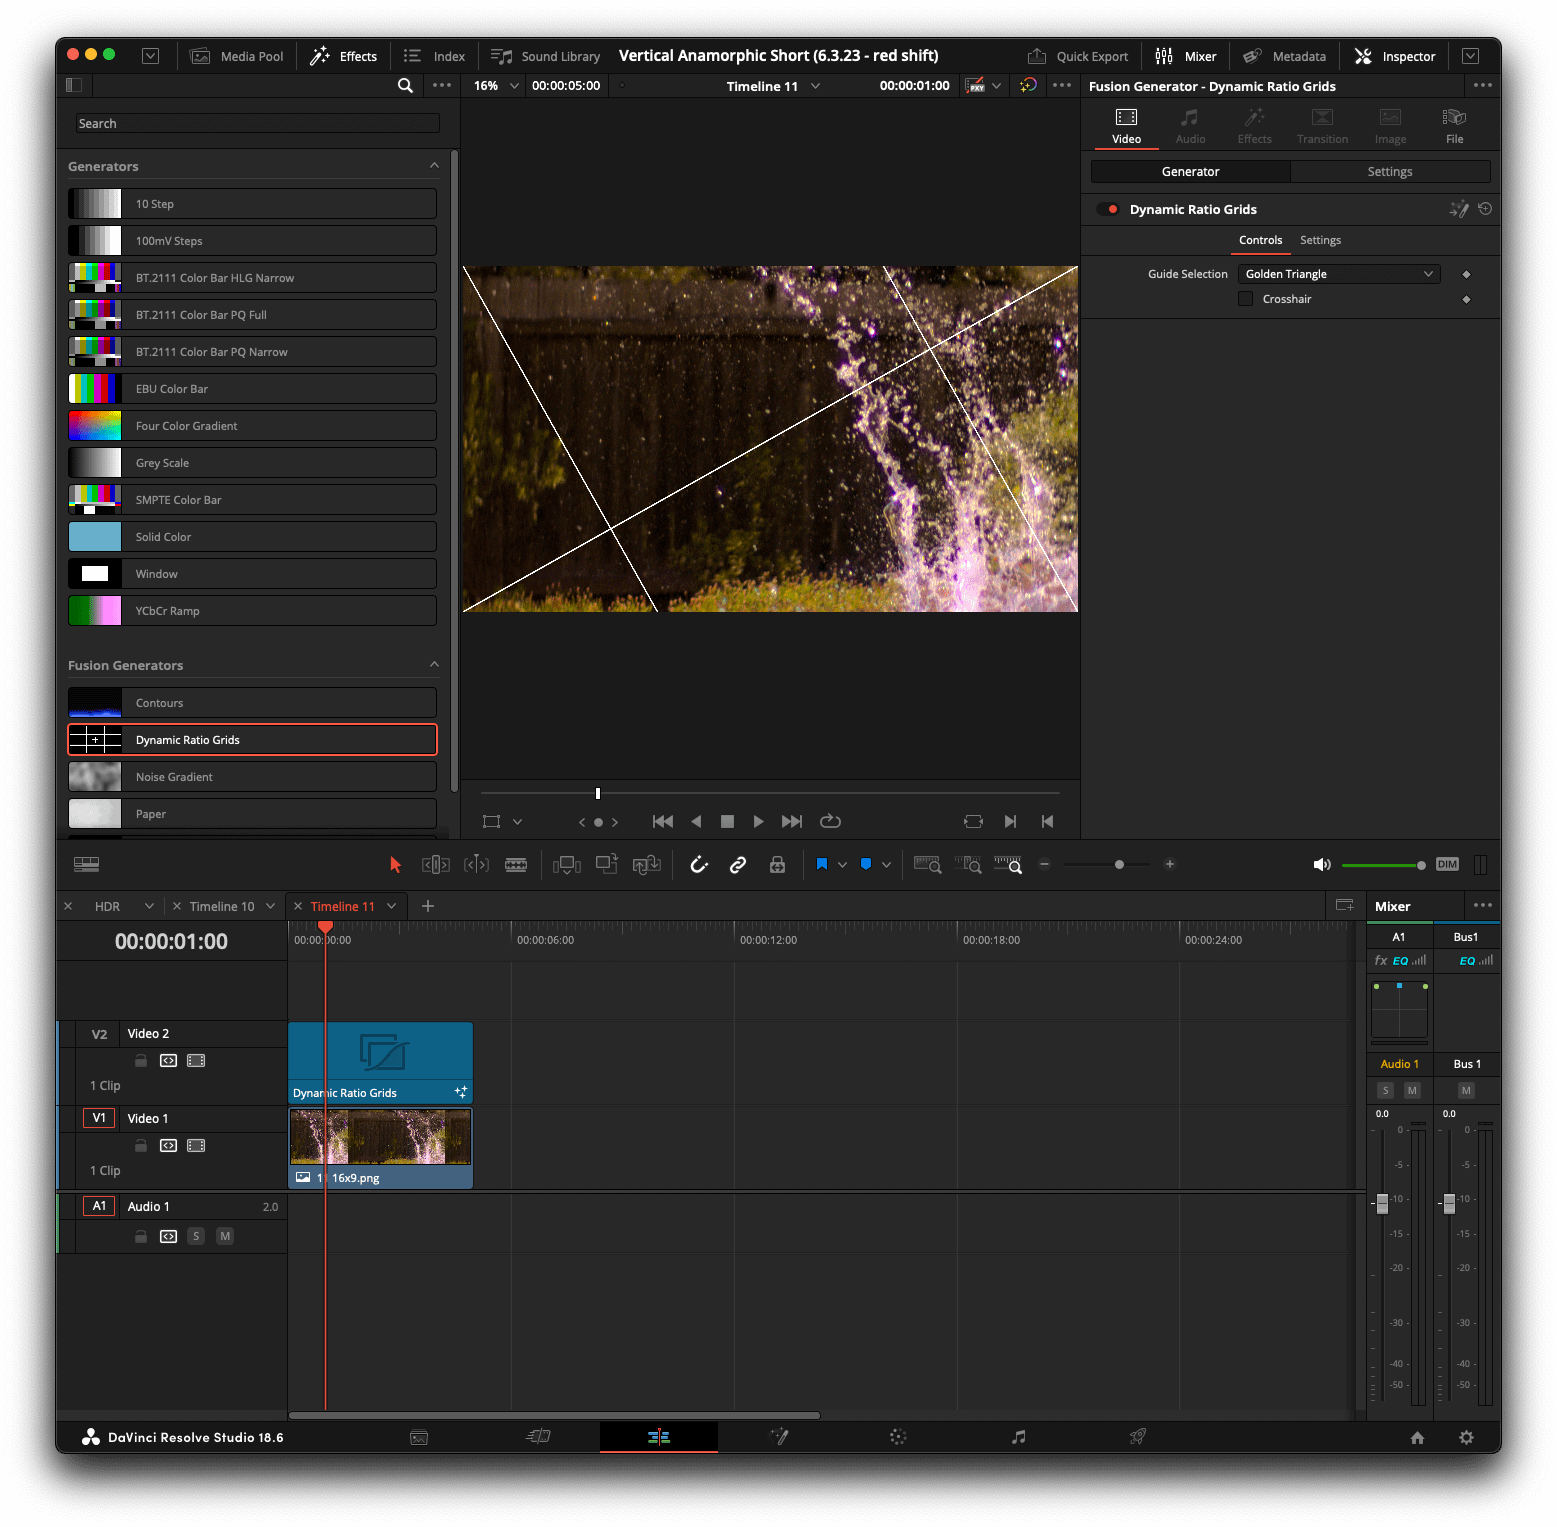Mute the Audio 1 track M button
This screenshot has height=1527, width=1557.
click(225, 1237)
